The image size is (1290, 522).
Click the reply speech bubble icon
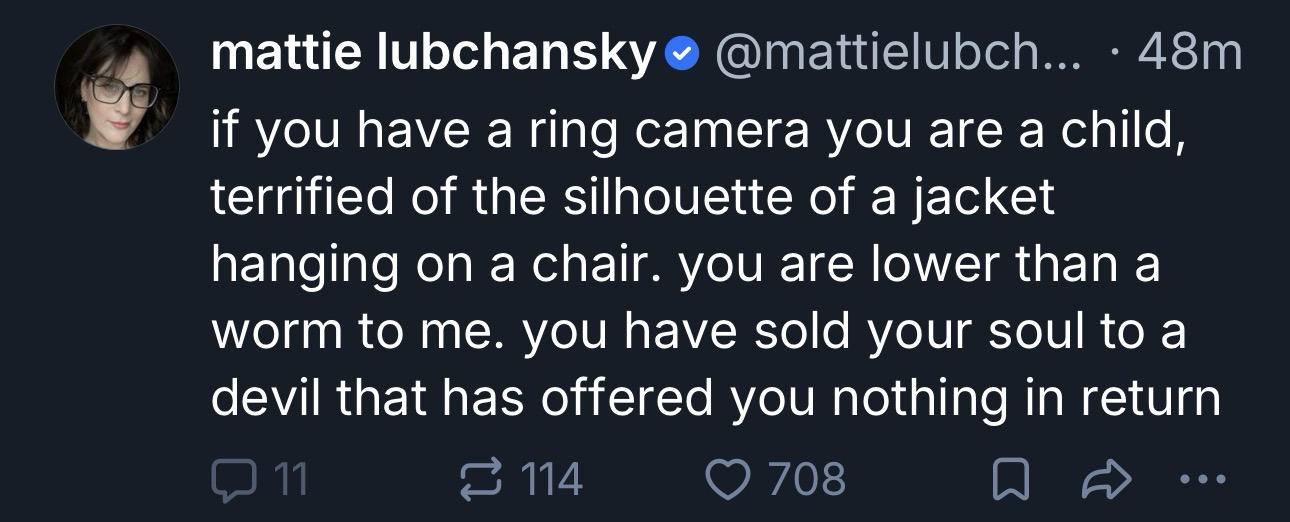point(233,480)
